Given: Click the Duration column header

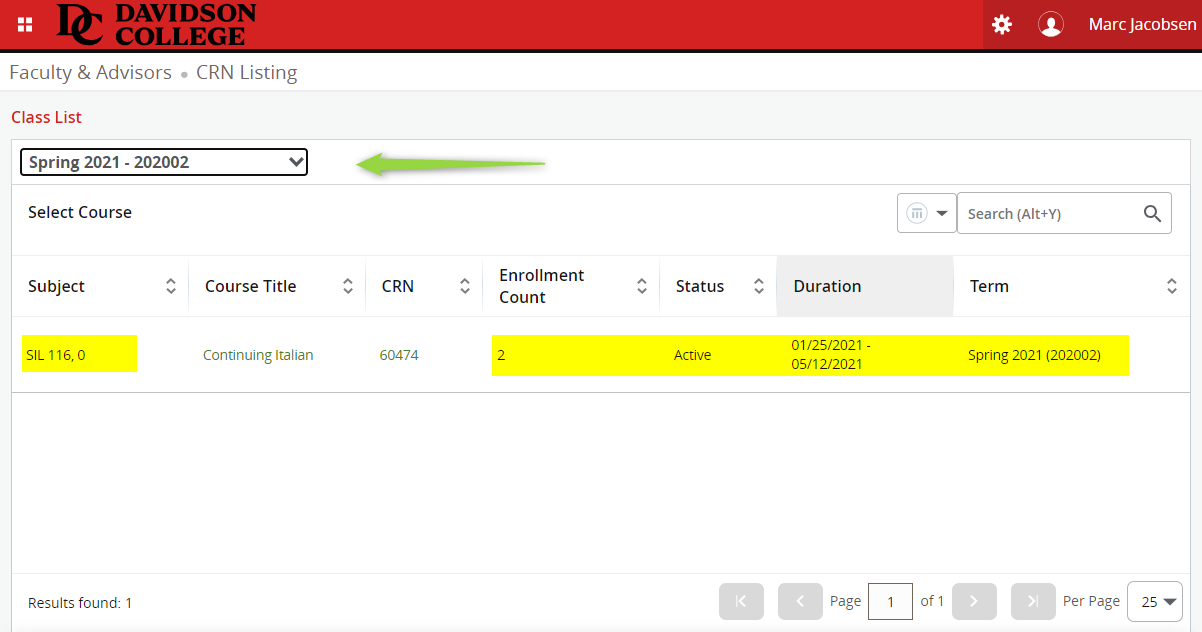Looking at the screenshot, I should 865,286.
